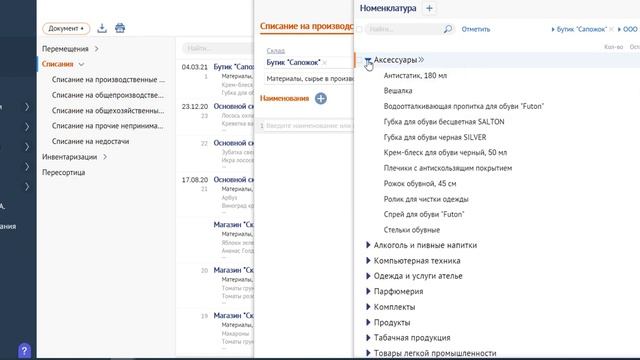This screenshot has width=640, height=360.
Task: Click the Материалы, сырье в произв... field
Action: [309, 79]
